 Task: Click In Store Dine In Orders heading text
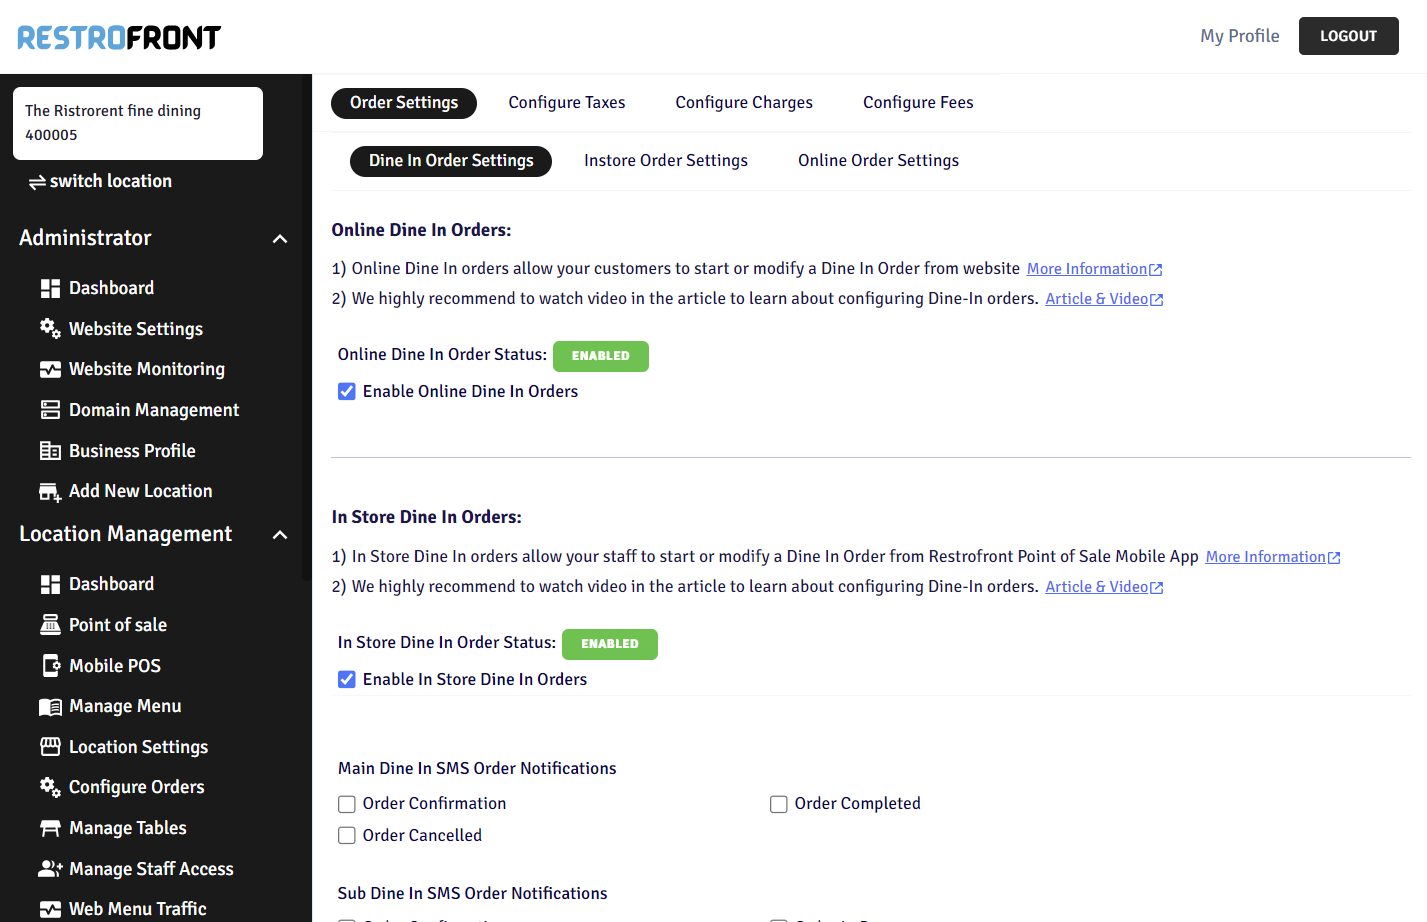pyautogui.click(x=426, y=517)
